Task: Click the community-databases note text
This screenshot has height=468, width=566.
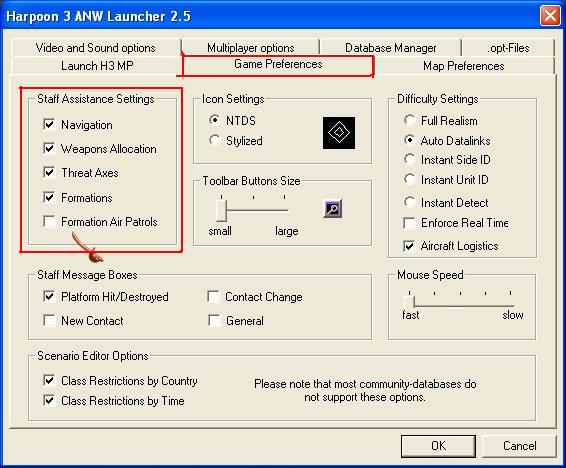Action: (x=365, y=390)
